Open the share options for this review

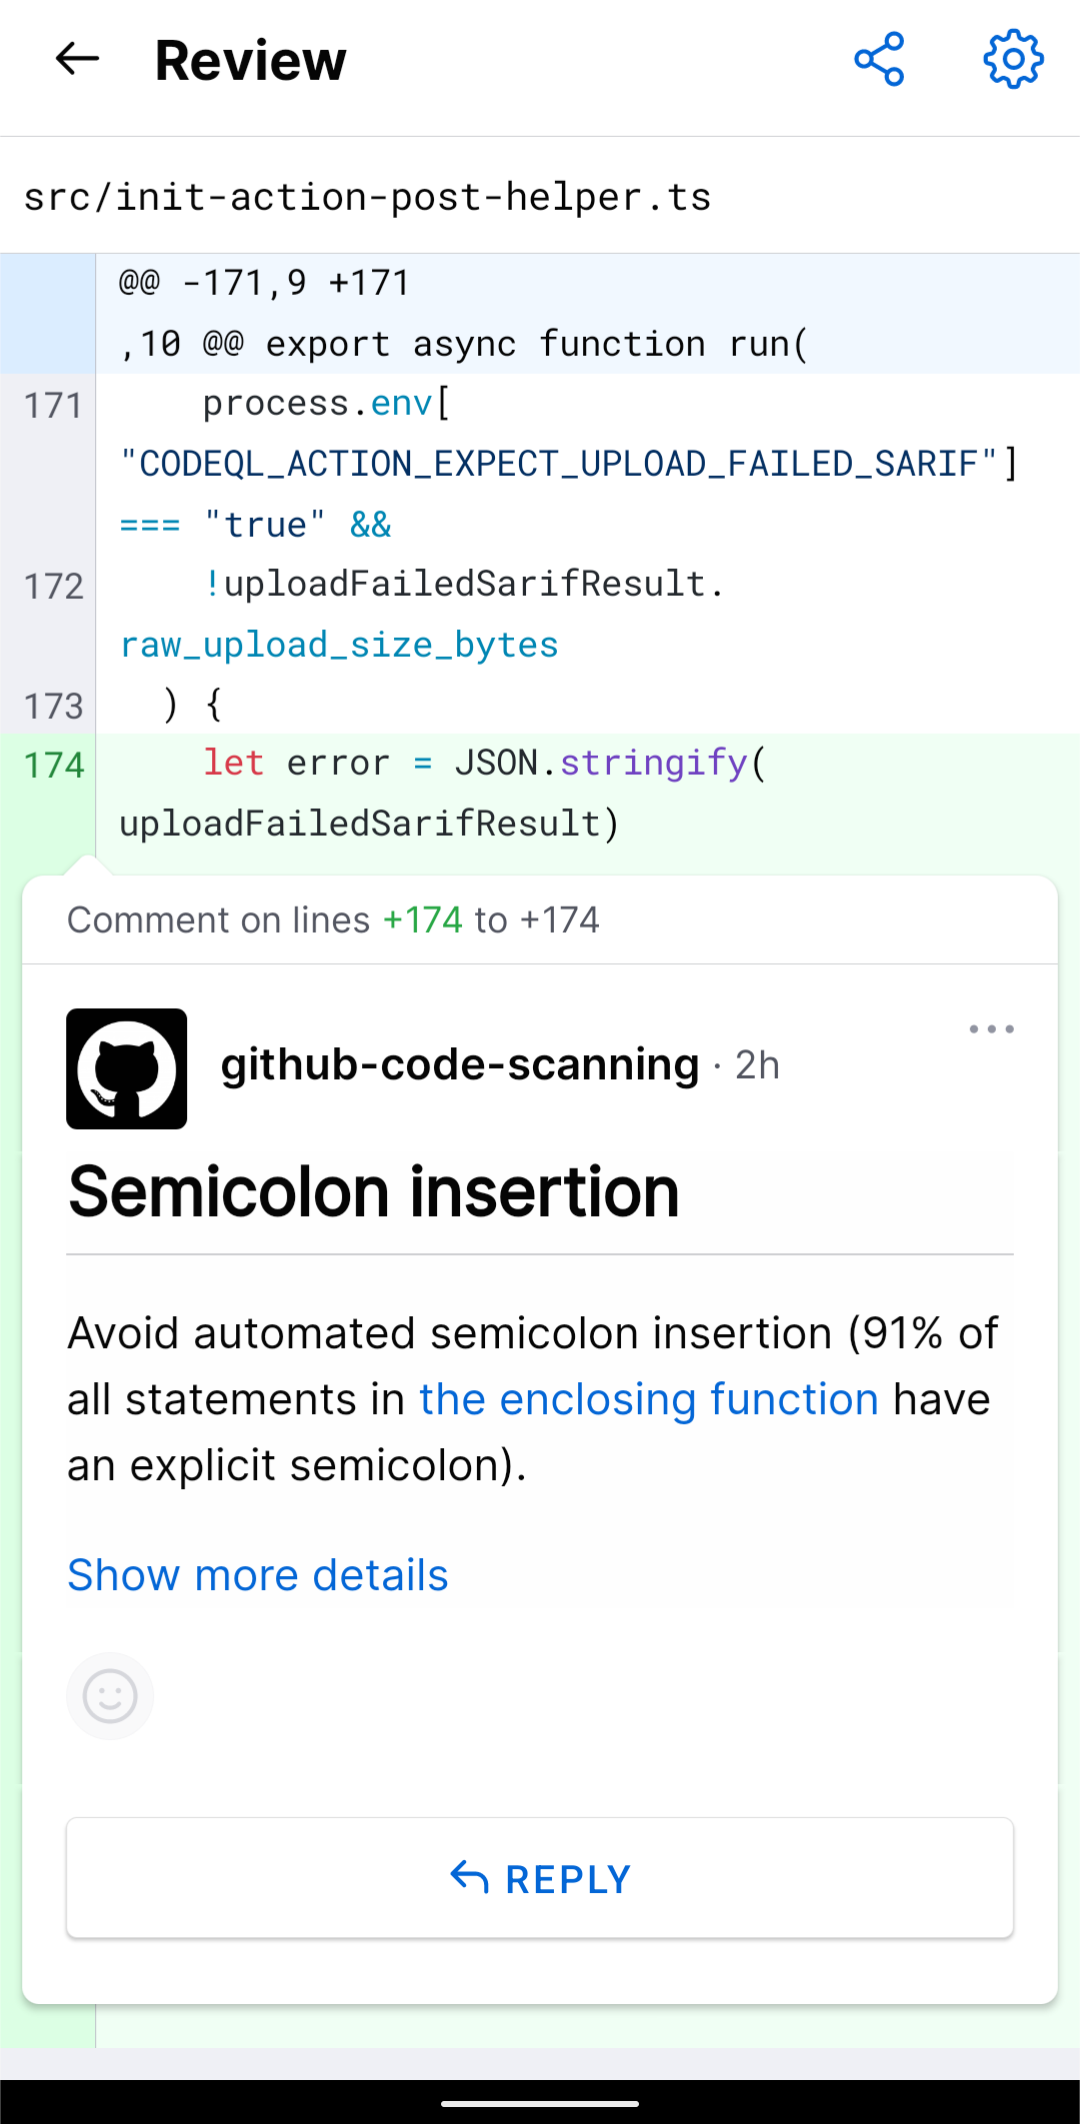click(x=880, y=59)
